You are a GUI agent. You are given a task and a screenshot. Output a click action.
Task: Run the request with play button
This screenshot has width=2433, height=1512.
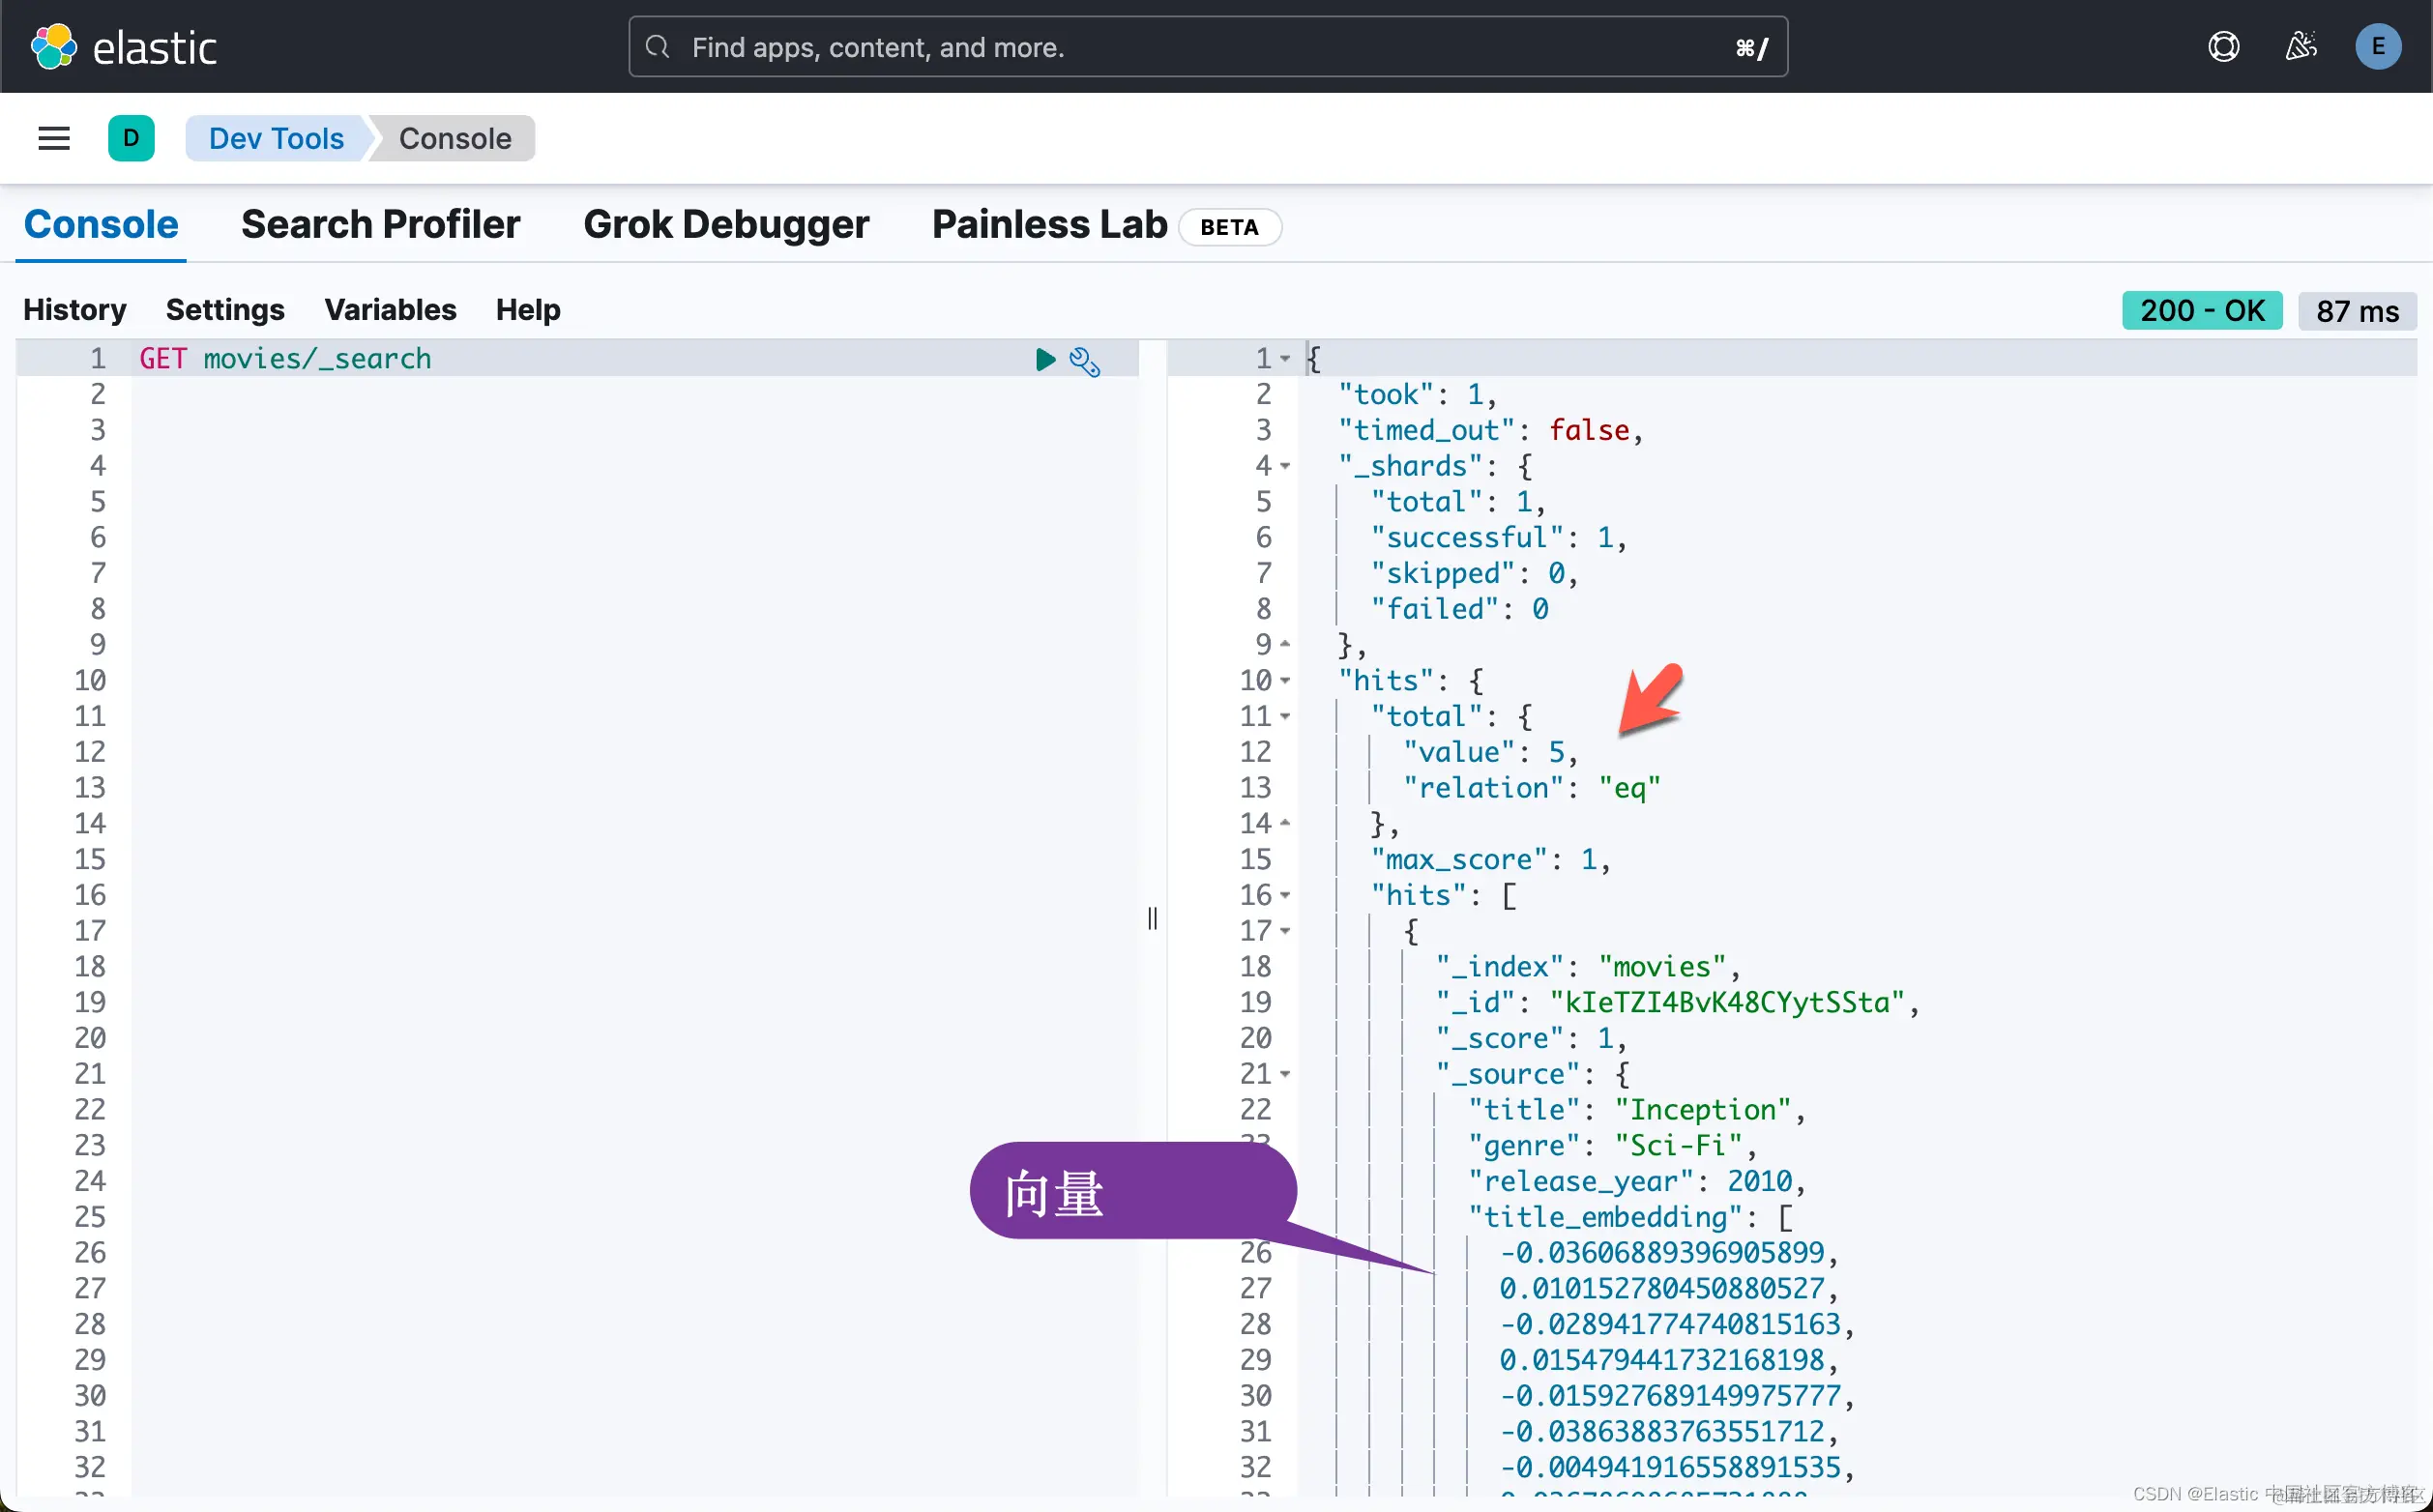(1045, 359)
